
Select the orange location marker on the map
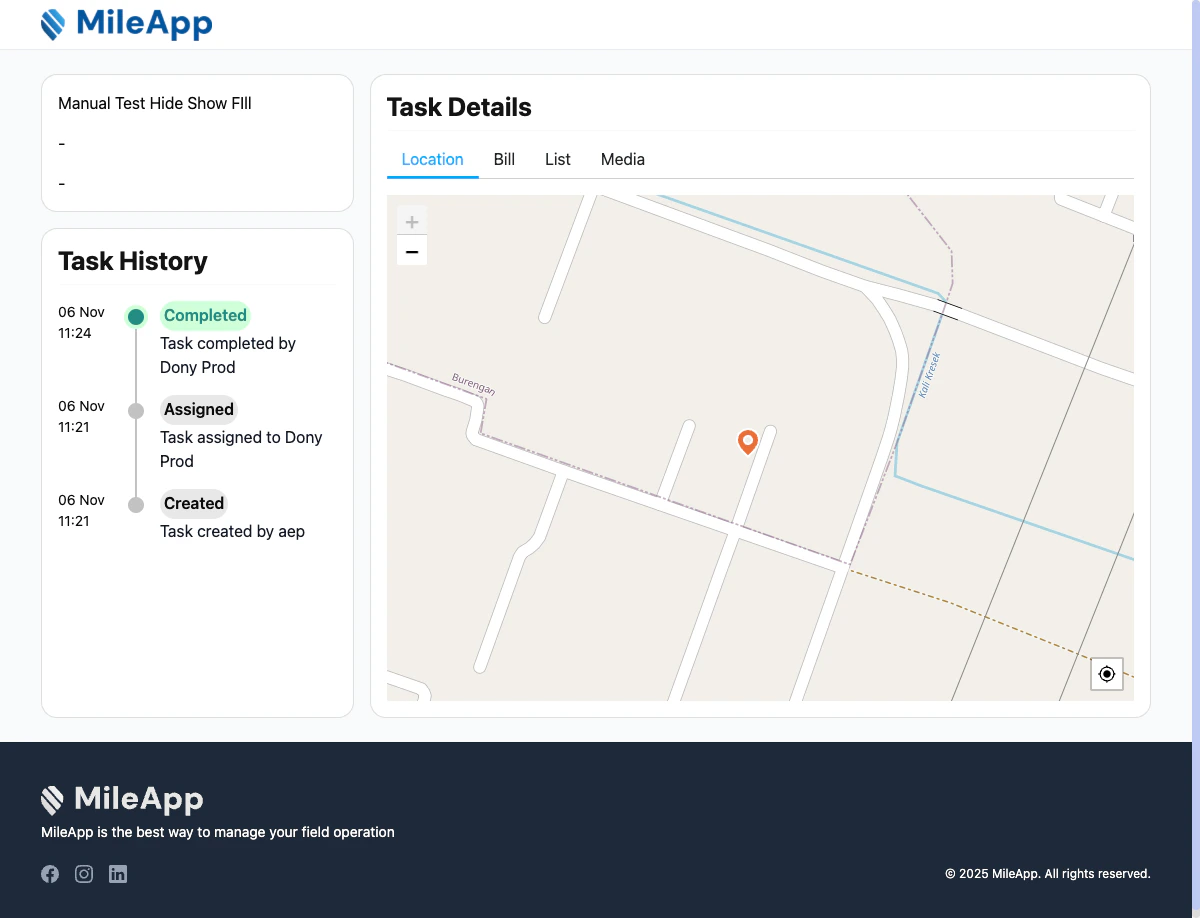pyautogui.click(x=747, y=442)
